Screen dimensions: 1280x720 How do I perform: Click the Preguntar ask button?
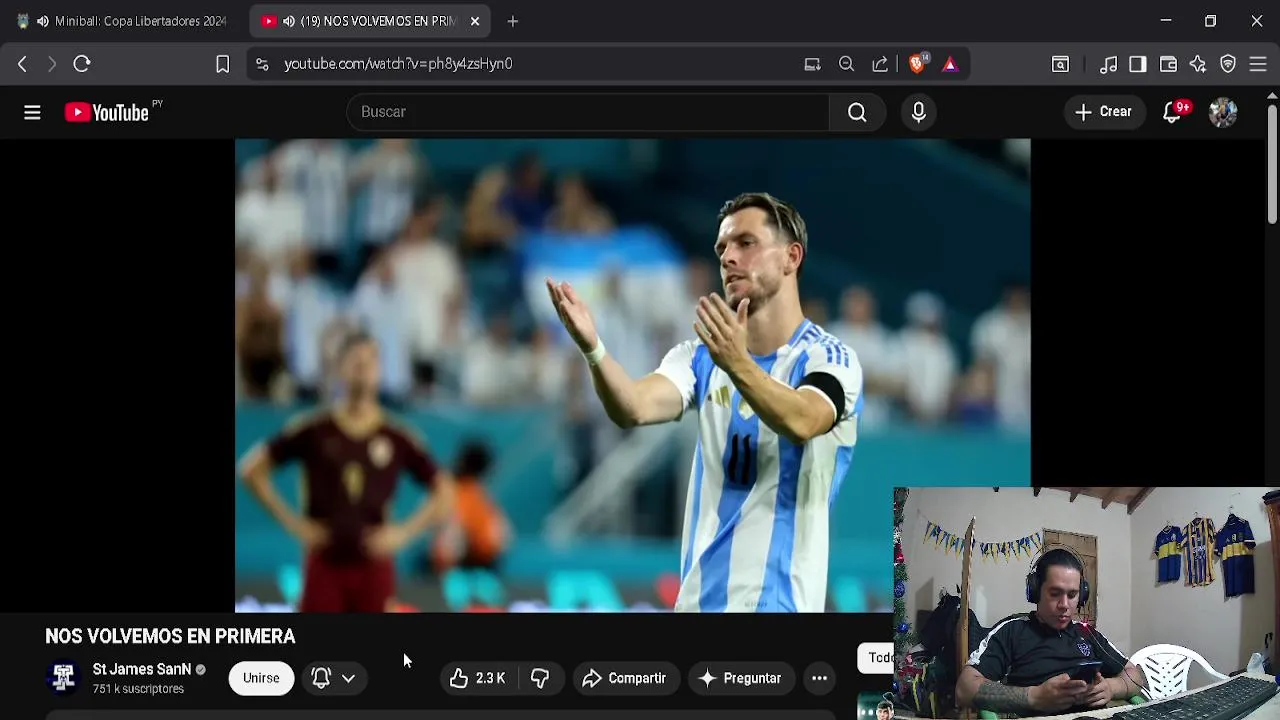click(740, 678)
